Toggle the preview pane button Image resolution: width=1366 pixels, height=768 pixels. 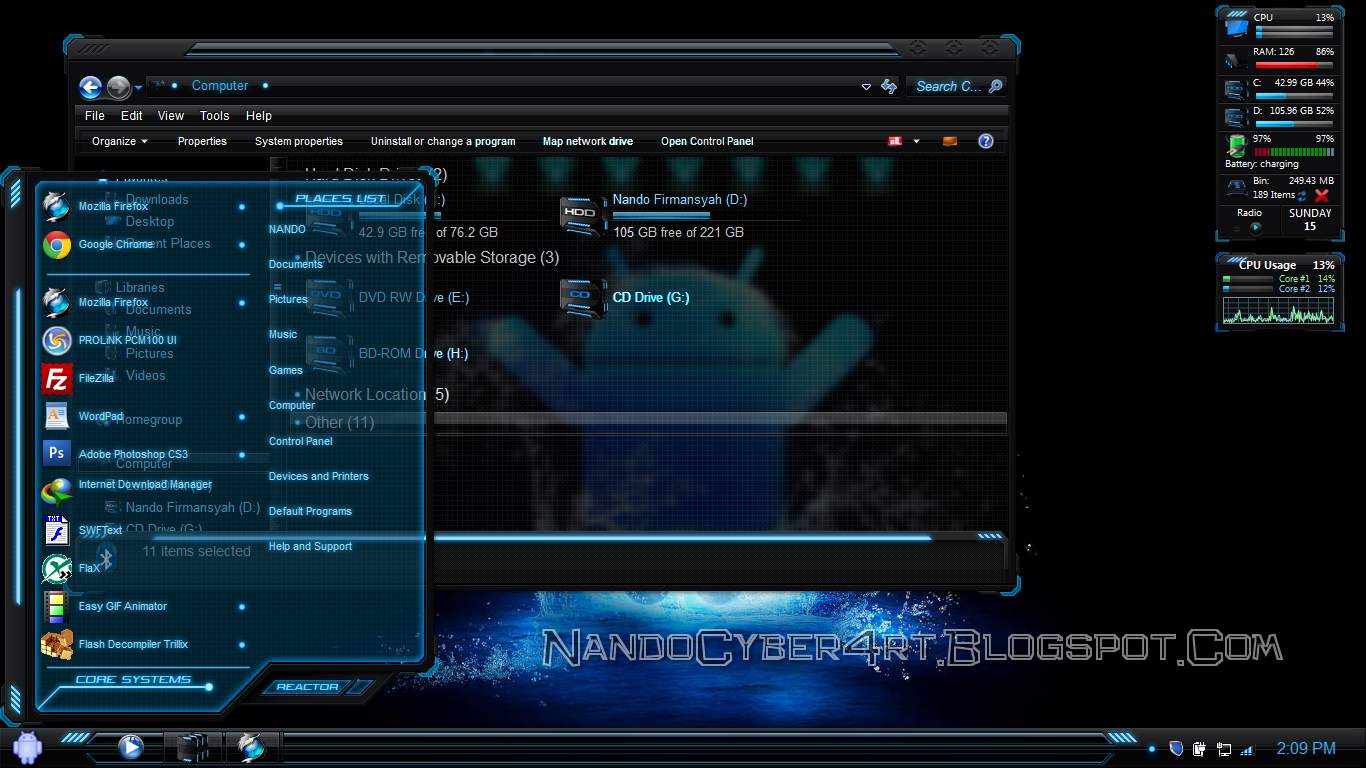pos(949,141)
